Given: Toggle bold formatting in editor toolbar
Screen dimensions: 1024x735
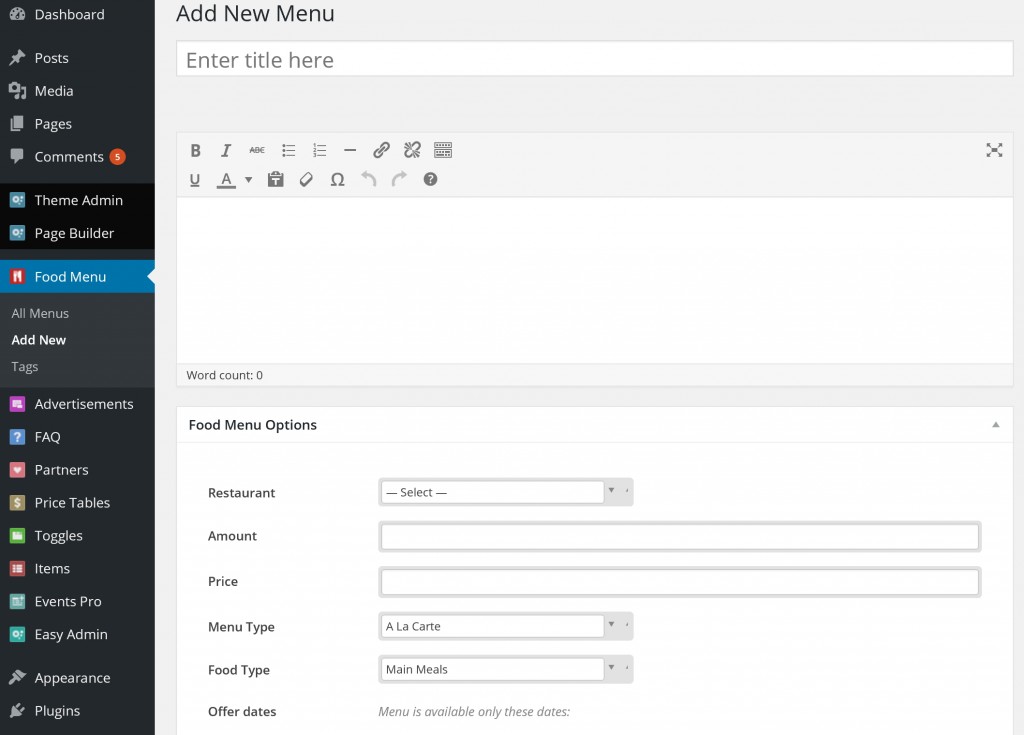Looking at the screenshot, I should [195, 151].
